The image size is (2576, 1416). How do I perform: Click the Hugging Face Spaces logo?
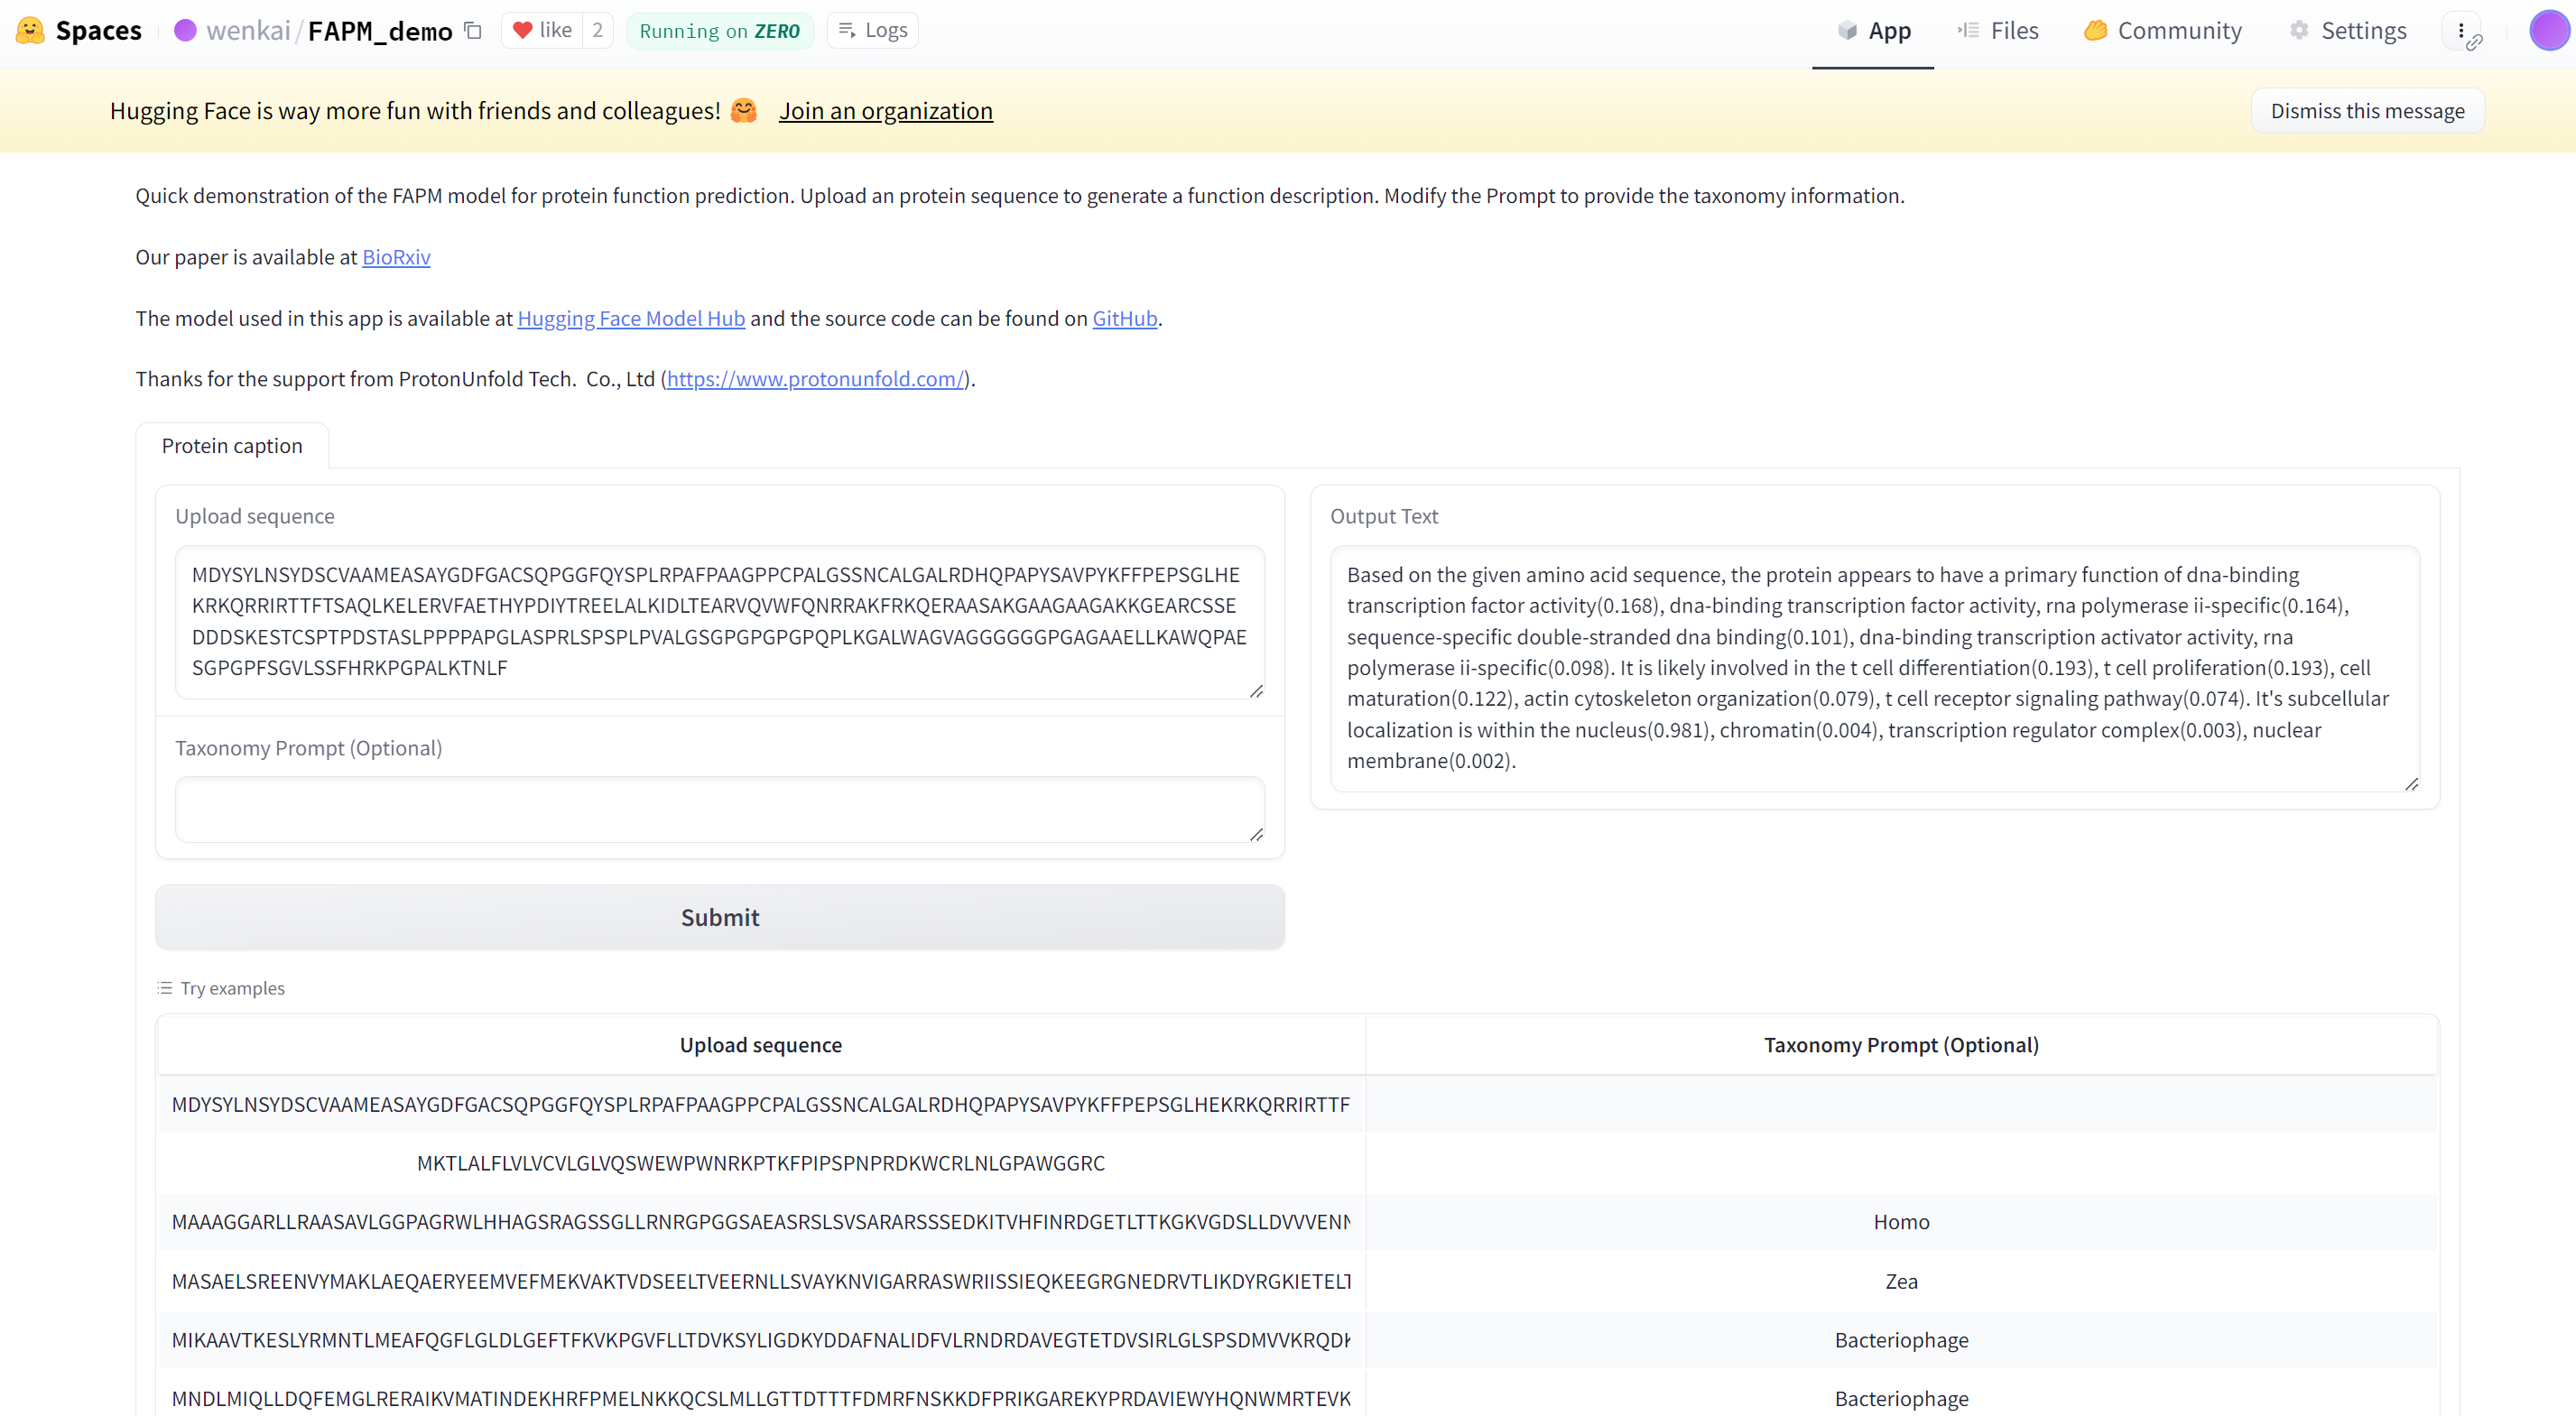pos(31,30)
